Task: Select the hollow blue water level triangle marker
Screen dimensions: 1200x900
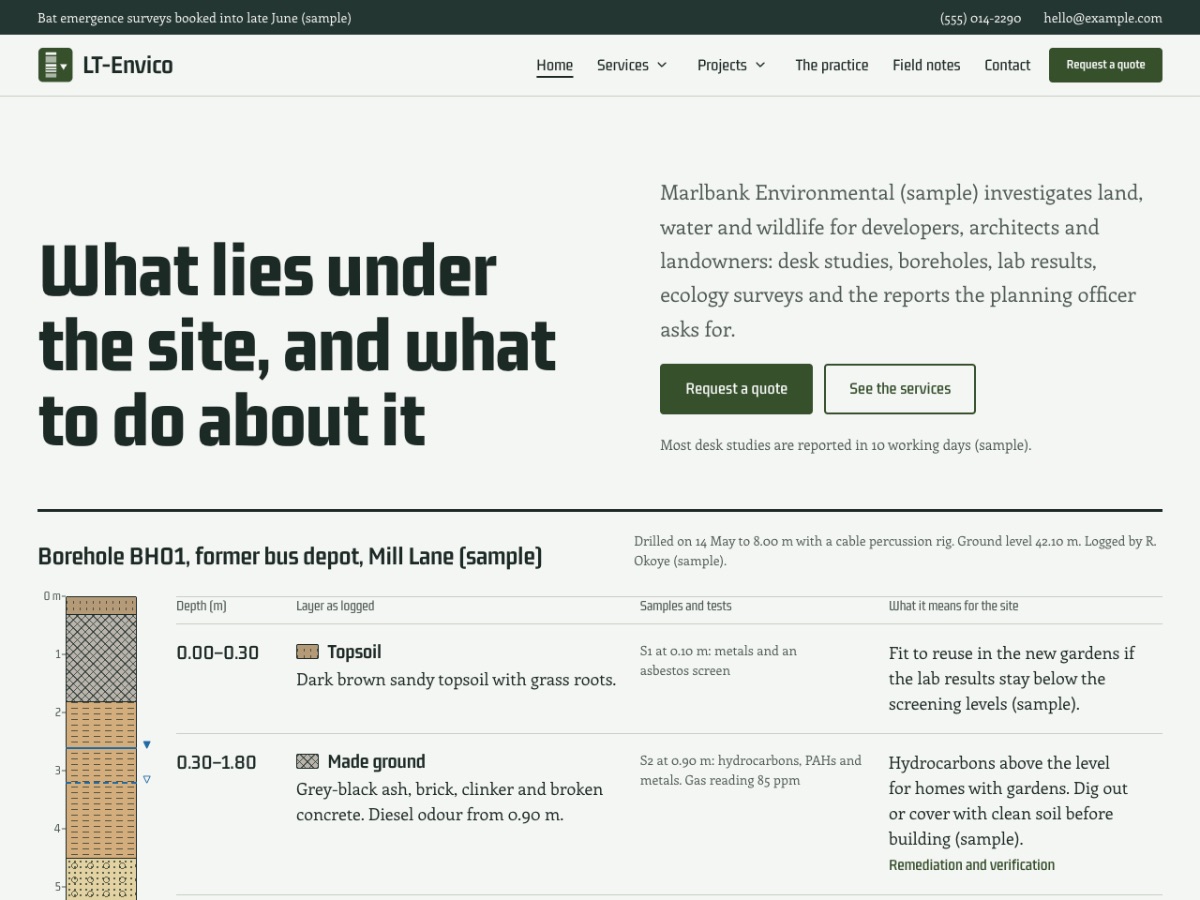Action: click(147, 779)
